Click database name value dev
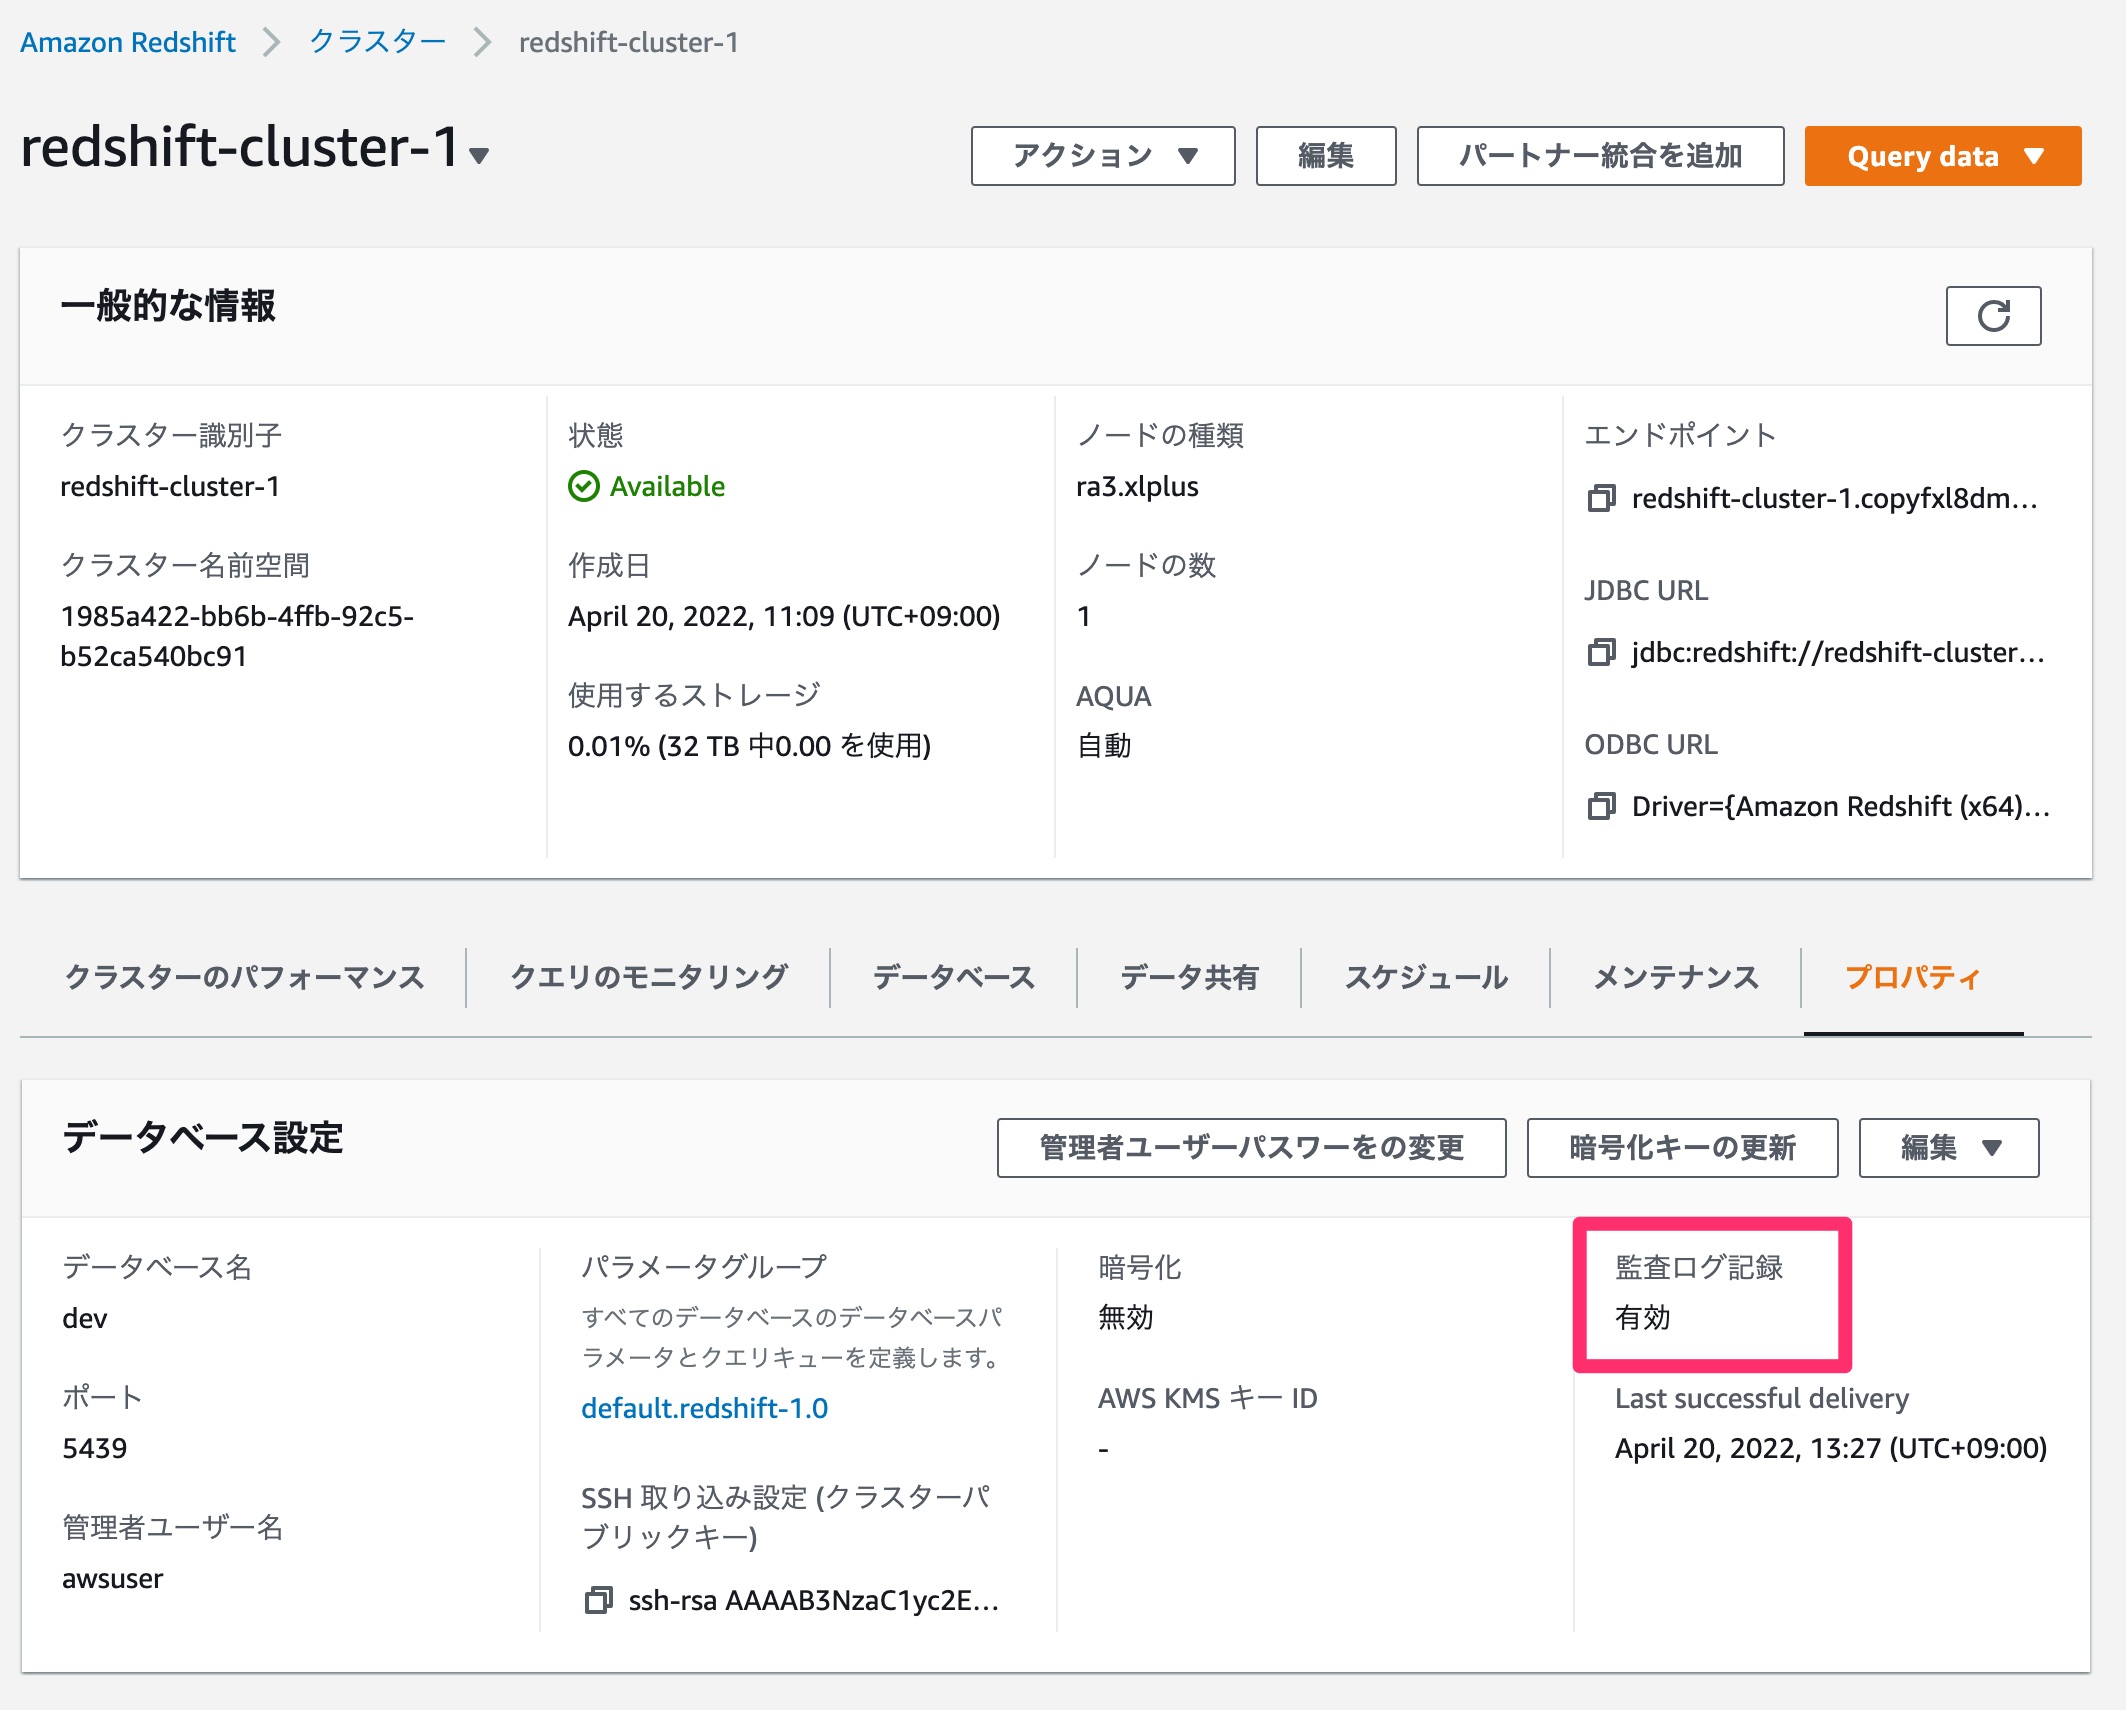 (x=84, y=1318)
